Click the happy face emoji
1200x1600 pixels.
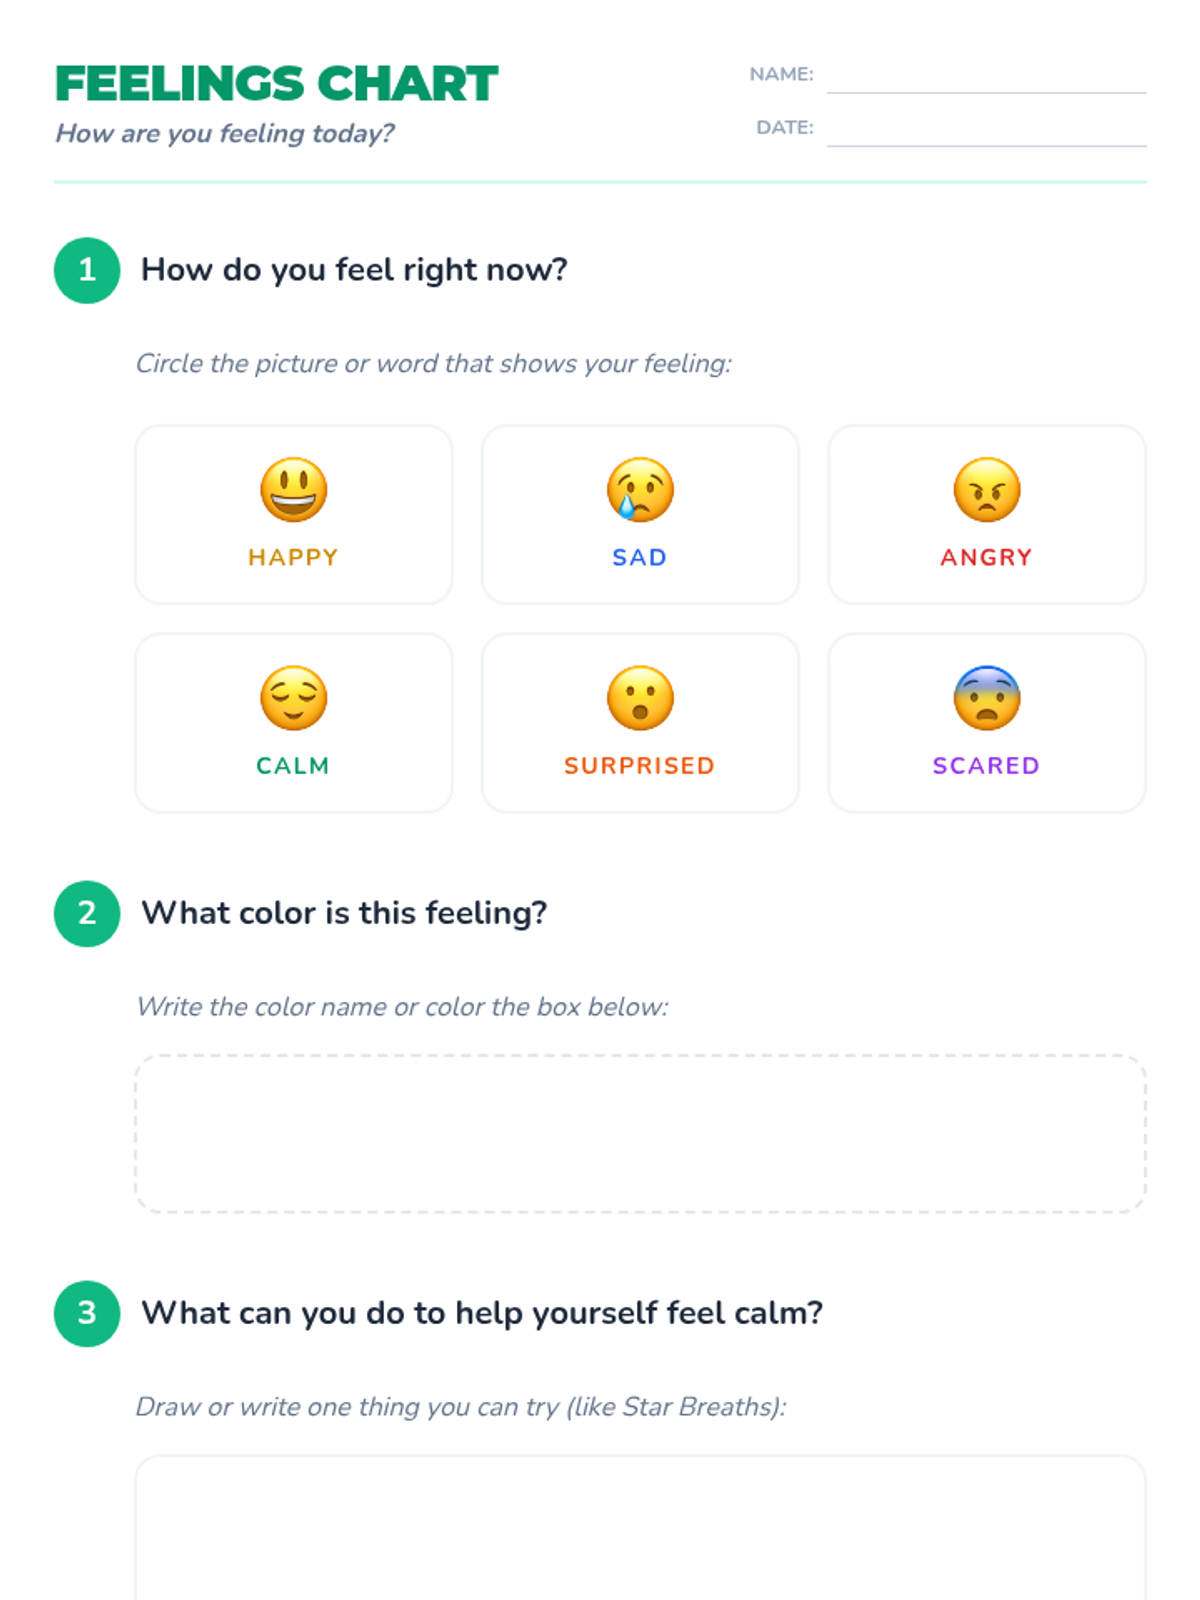[293, 490]
